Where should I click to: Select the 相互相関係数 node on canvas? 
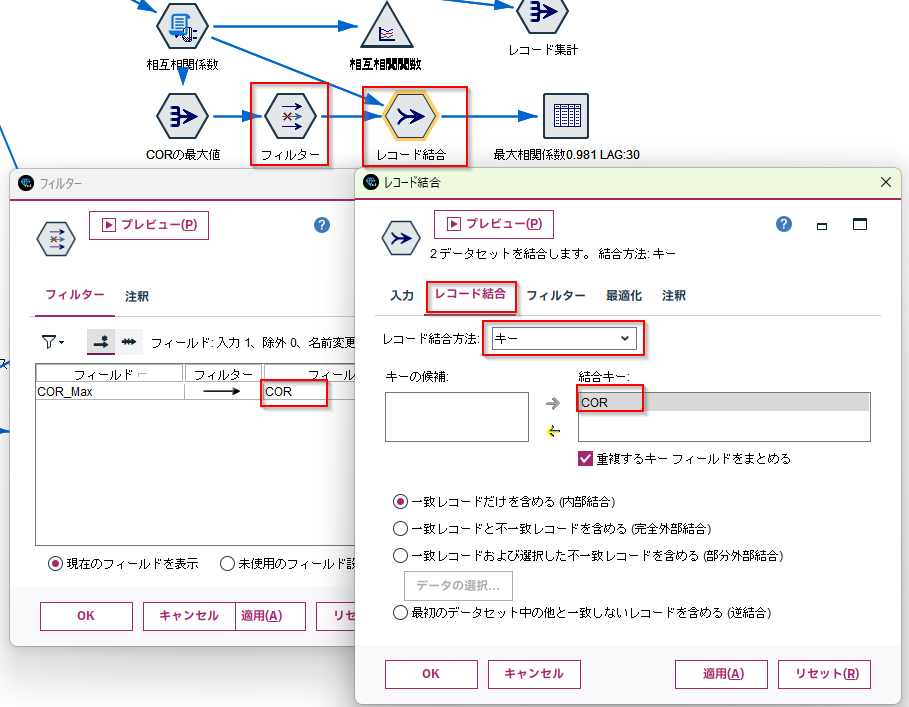[x=183, y=26]
